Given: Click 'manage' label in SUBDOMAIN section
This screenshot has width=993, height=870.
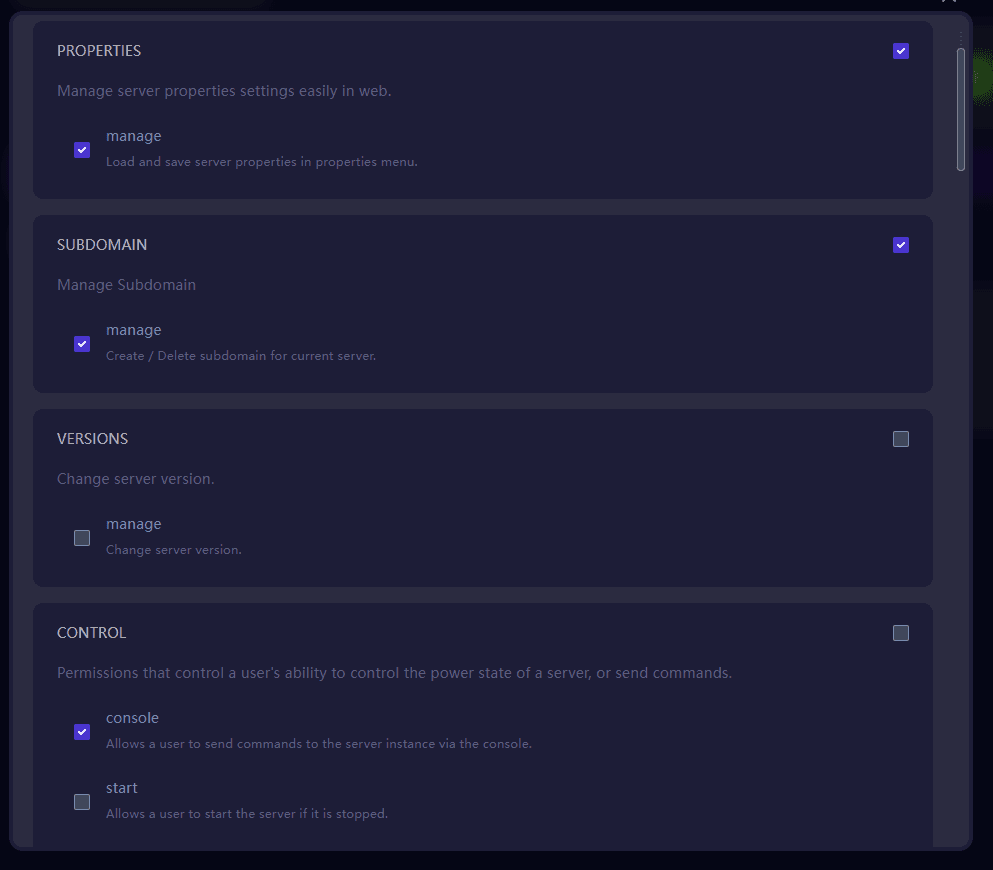Looking at the screenshot, I should pos(133,330).
